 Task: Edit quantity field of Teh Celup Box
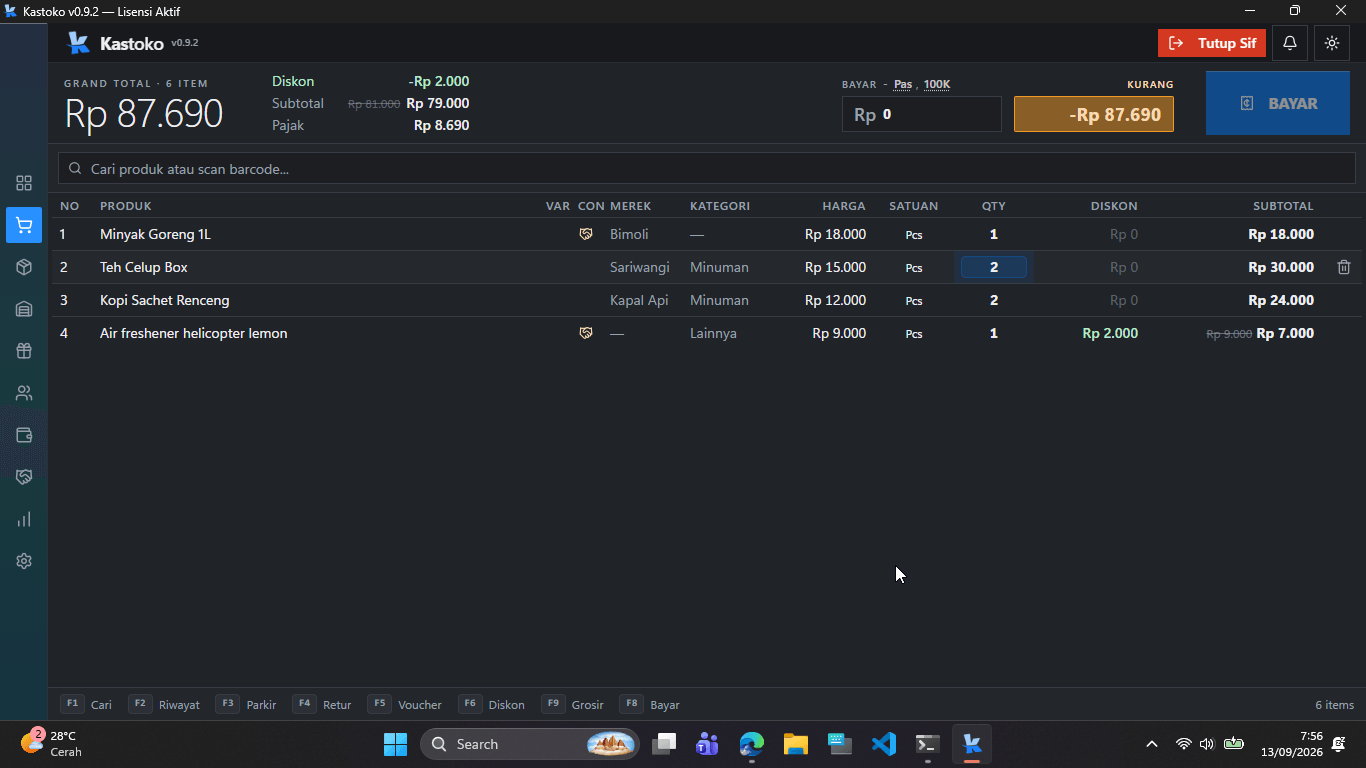[994, 267]
